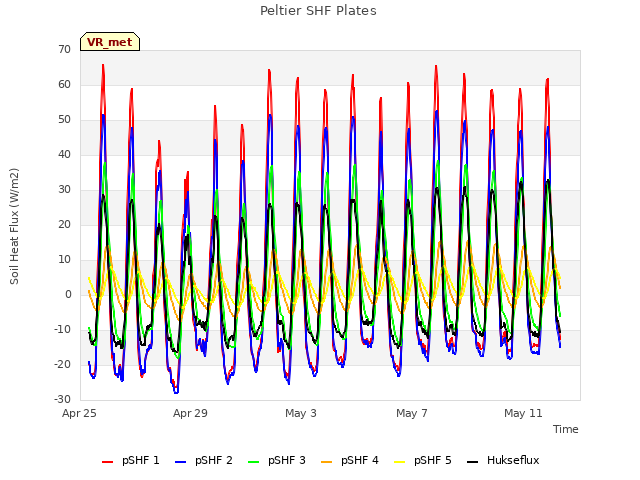Screen dimensions: 640x480
Task: Click the May 11 x-axis tick label
Action: (523, 413)
